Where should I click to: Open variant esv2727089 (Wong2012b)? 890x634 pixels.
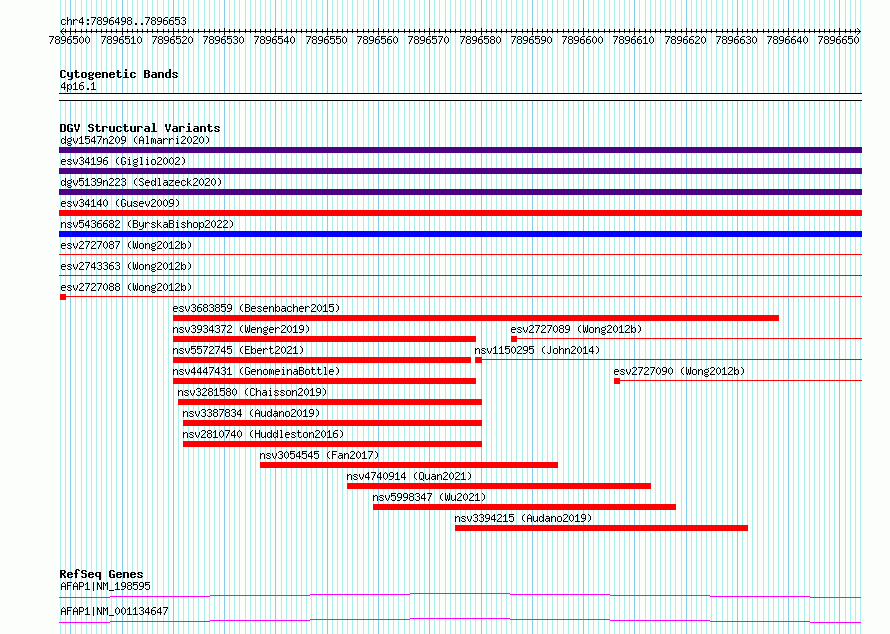(x=576, y=329)
